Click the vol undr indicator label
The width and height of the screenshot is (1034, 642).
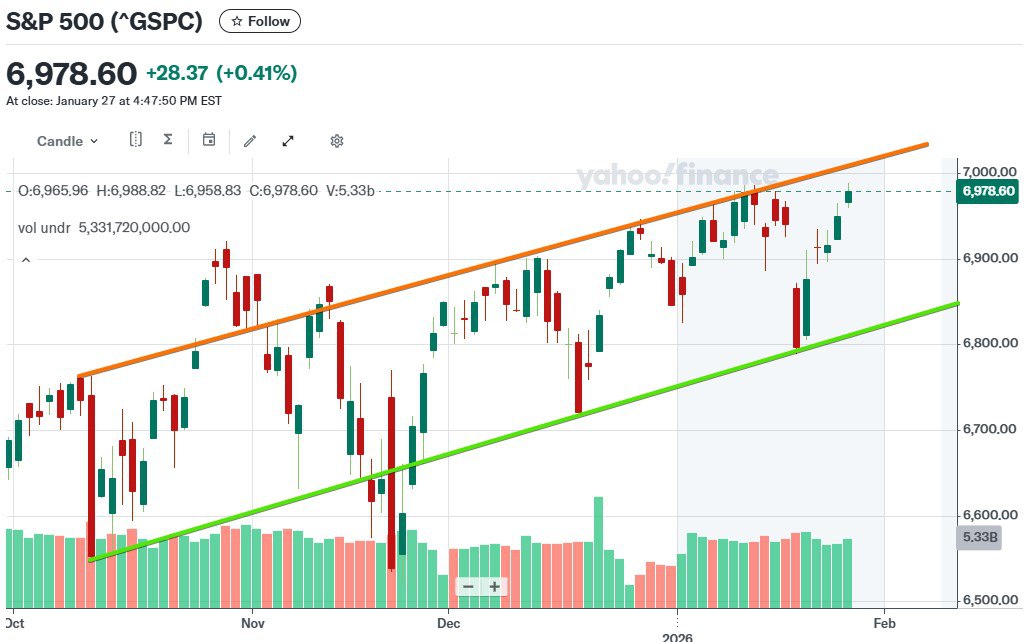click(44, 227)
